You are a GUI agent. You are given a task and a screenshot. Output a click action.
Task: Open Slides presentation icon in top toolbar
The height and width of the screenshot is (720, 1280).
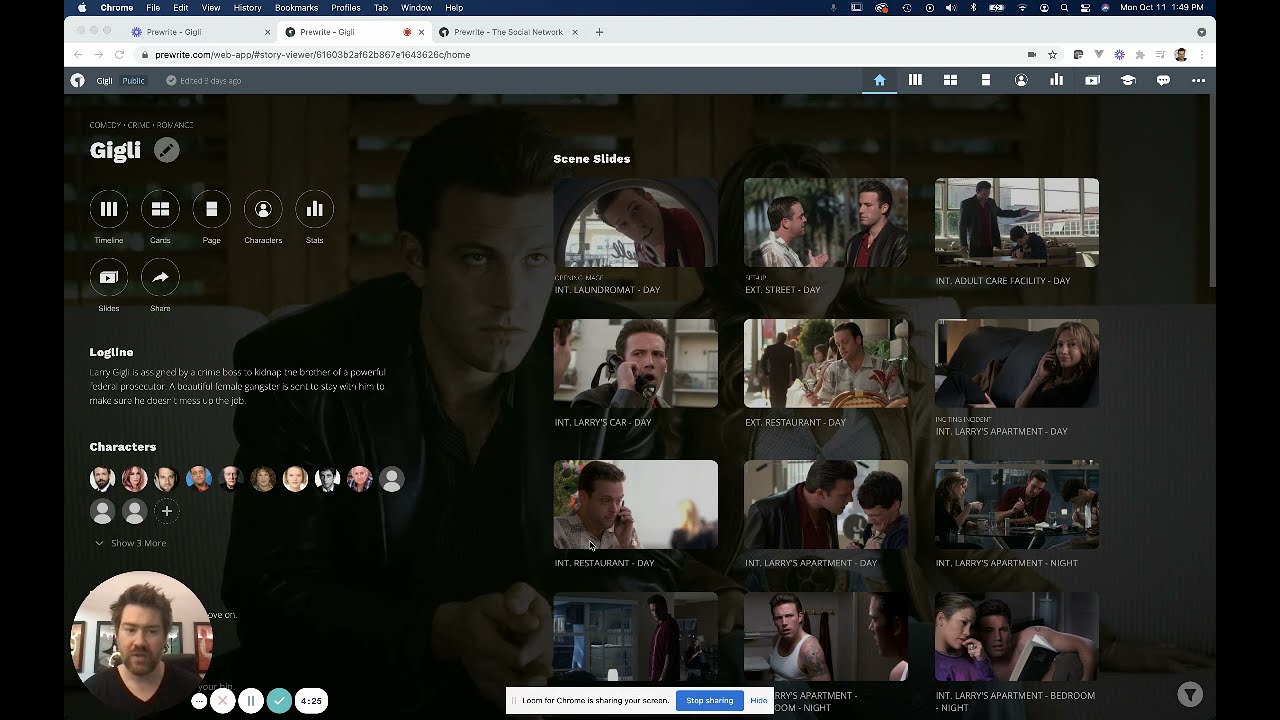tap(1092, 80)
